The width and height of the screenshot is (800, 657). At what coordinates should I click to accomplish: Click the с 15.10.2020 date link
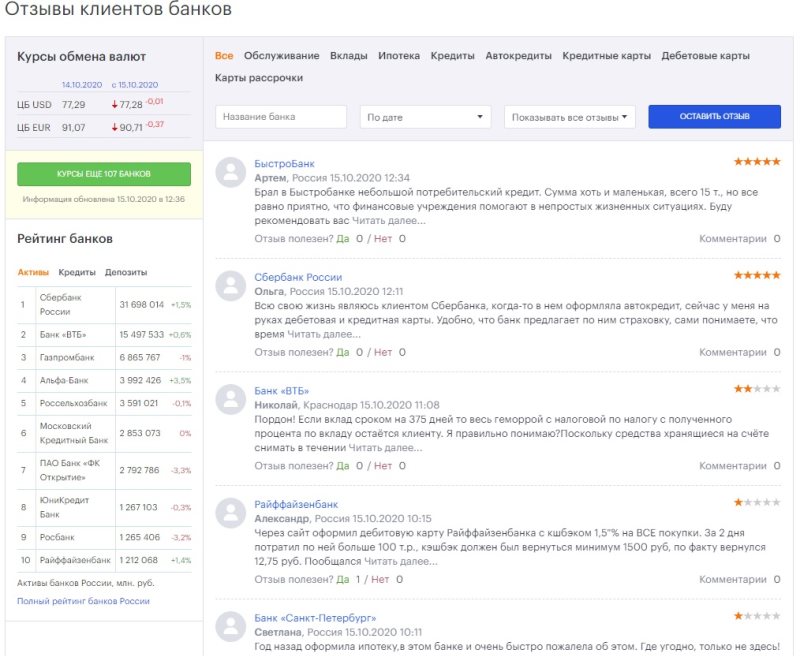135,85
